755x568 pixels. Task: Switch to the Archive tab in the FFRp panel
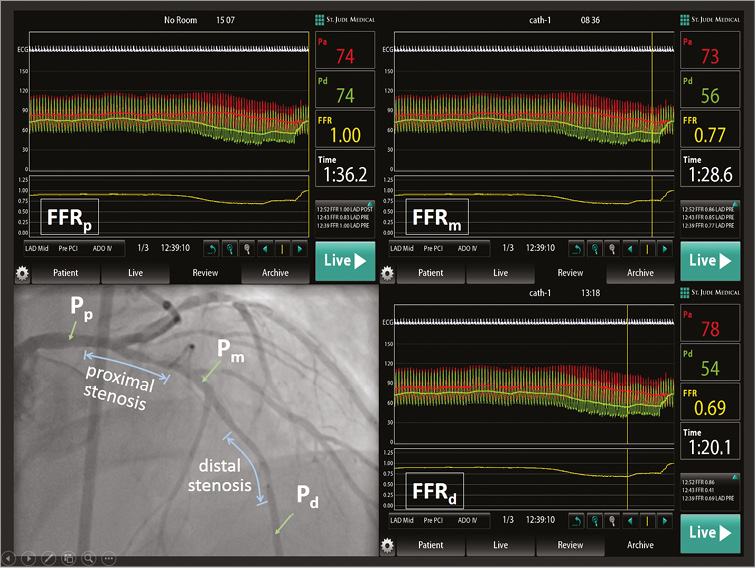pos(275,272)
